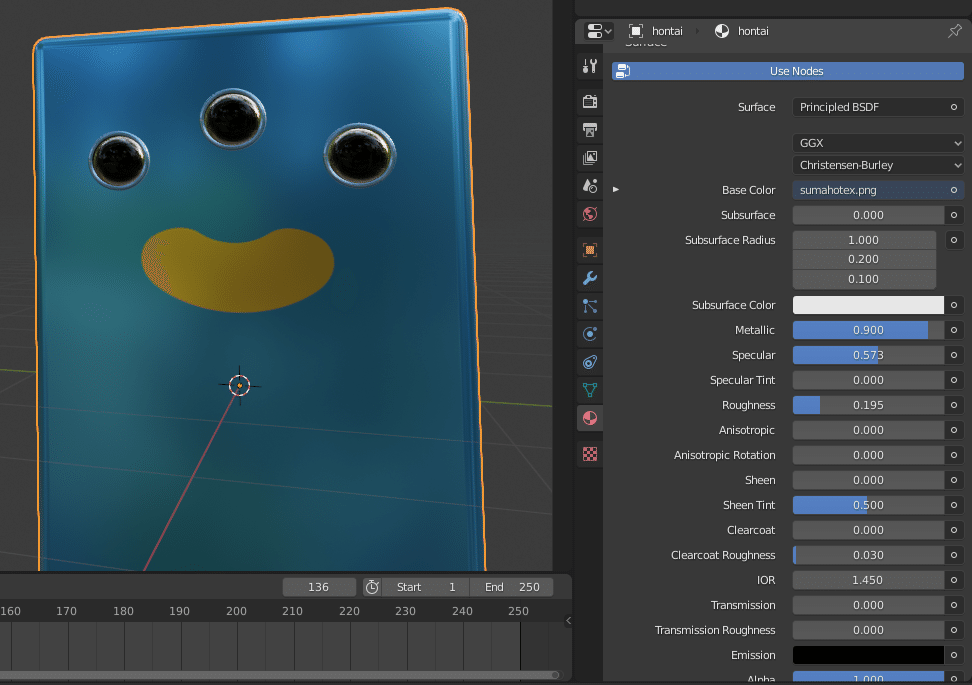The image size is (972, 685).
Task: Open the Object properties tab
Action: [590, 250]
